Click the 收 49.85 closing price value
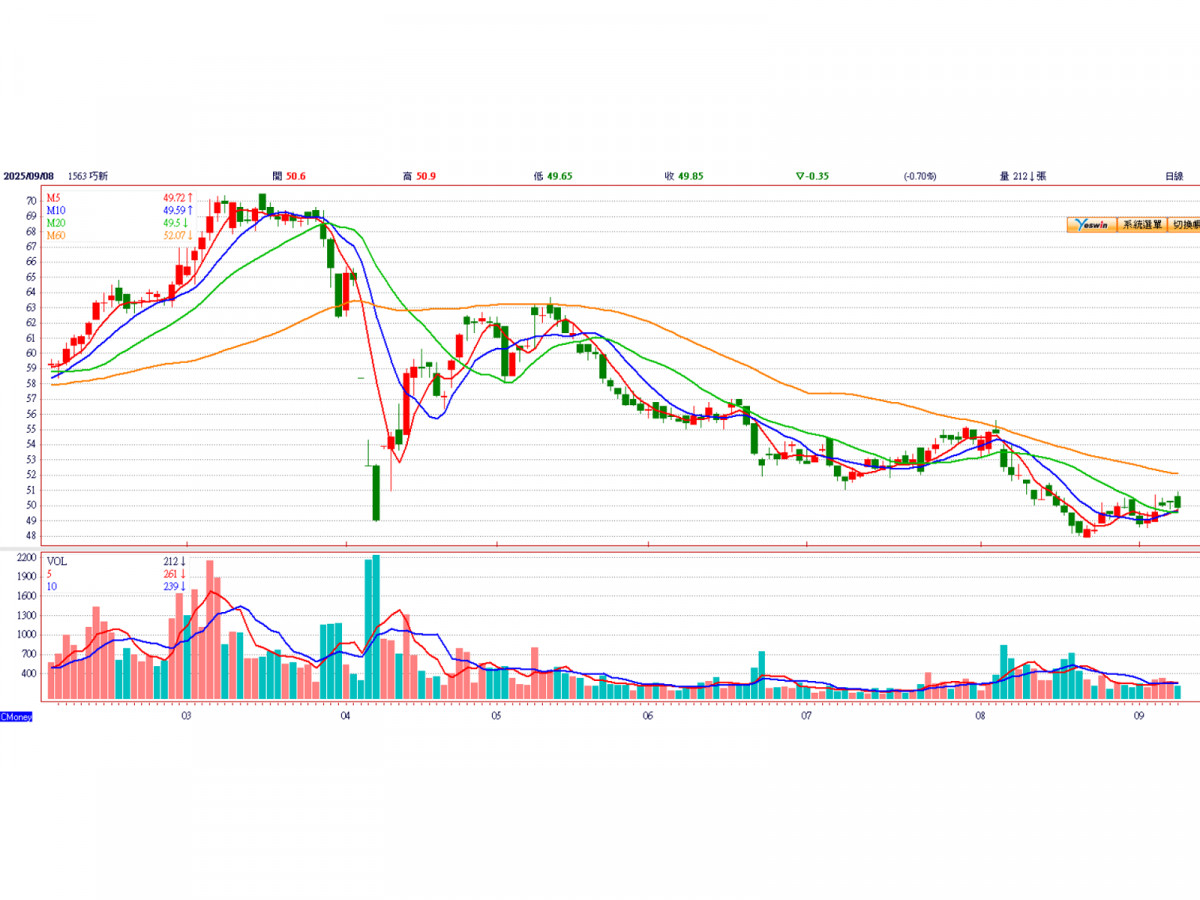1200x900 pixels. pos(684,176)
